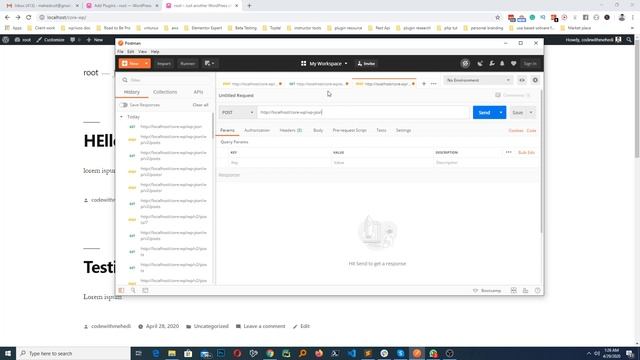Toggle Save Responses switch
Screen dimensions: 640x360
pos(123,105)
